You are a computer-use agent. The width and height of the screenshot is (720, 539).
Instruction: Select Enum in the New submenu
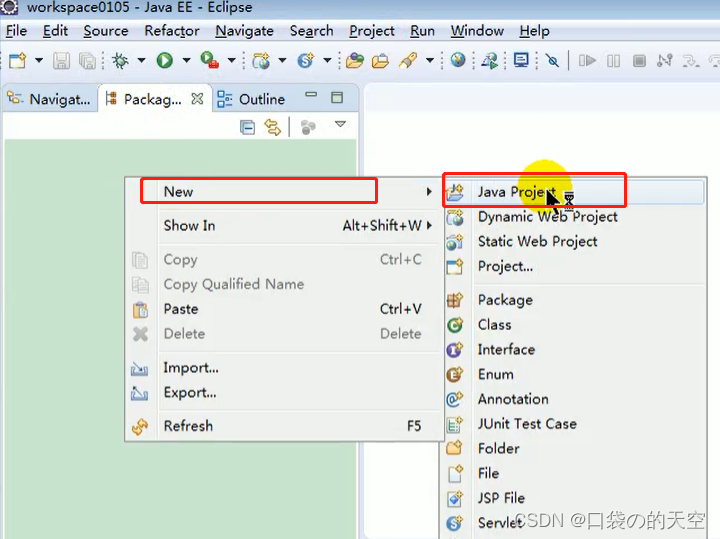coord(574,375)
